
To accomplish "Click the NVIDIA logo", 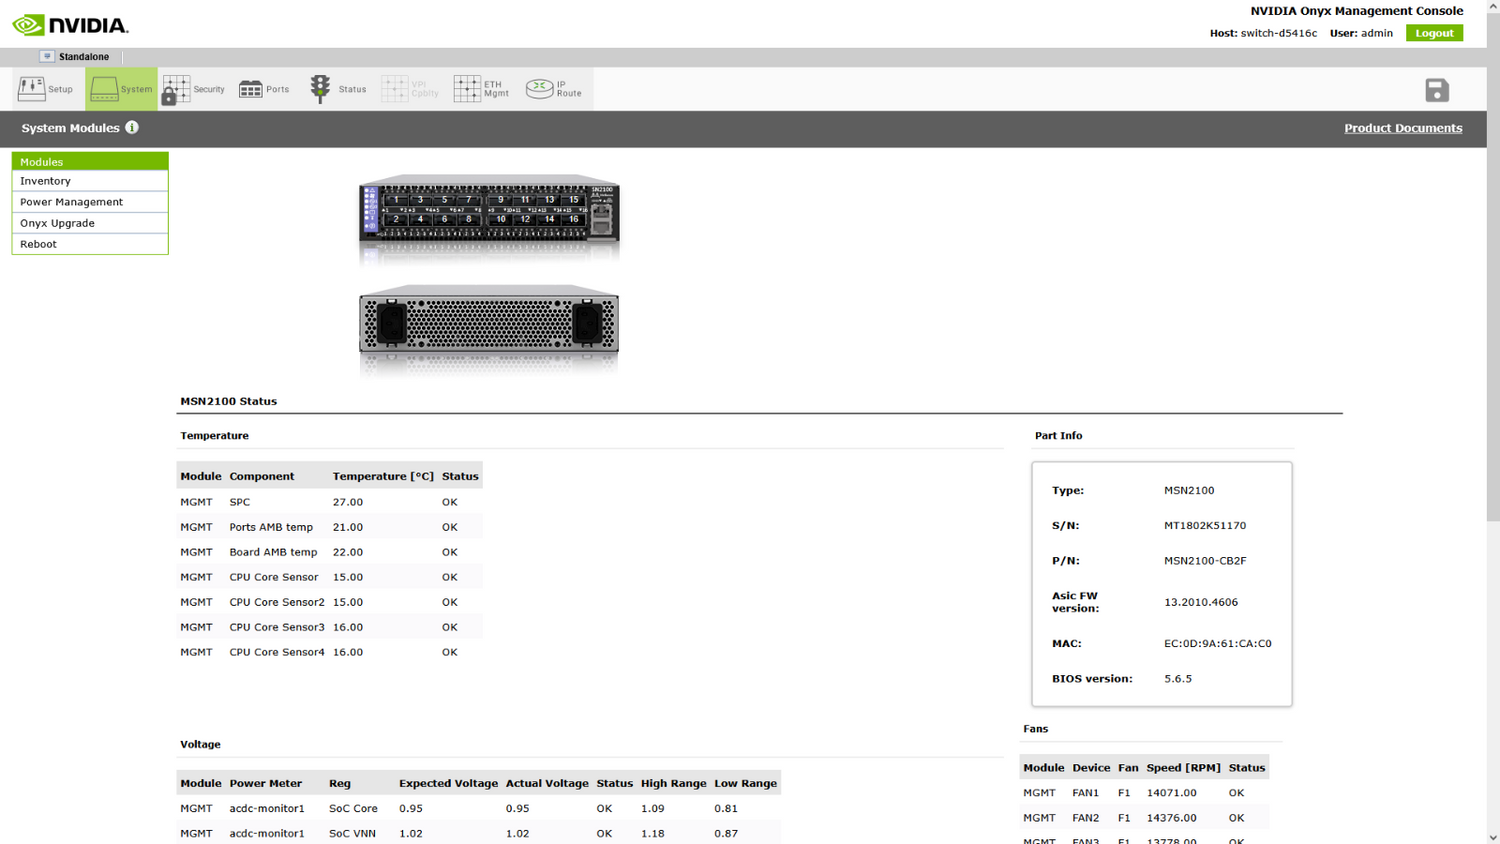I will tap(70, 25).
